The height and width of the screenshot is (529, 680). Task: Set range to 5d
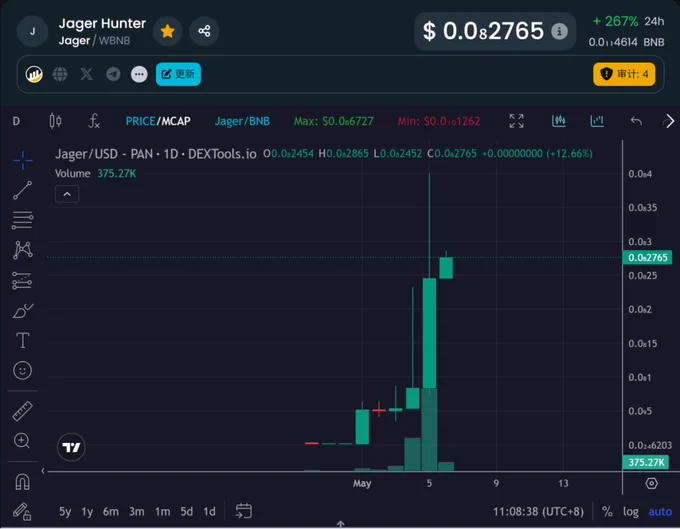click(x=187, y=512)
